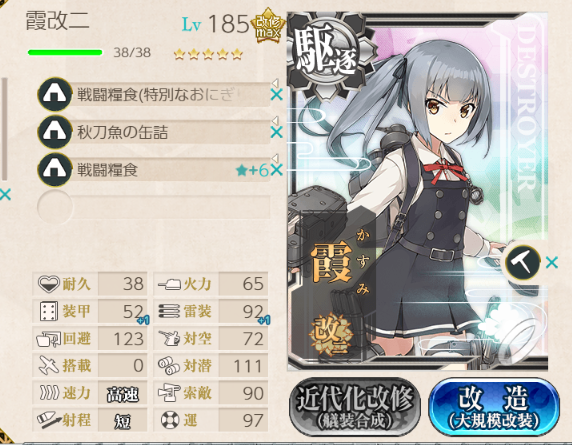Click the small arrow above the first equipment slot
This screenshot has height=445, width=572.
[x=275, y=83]
